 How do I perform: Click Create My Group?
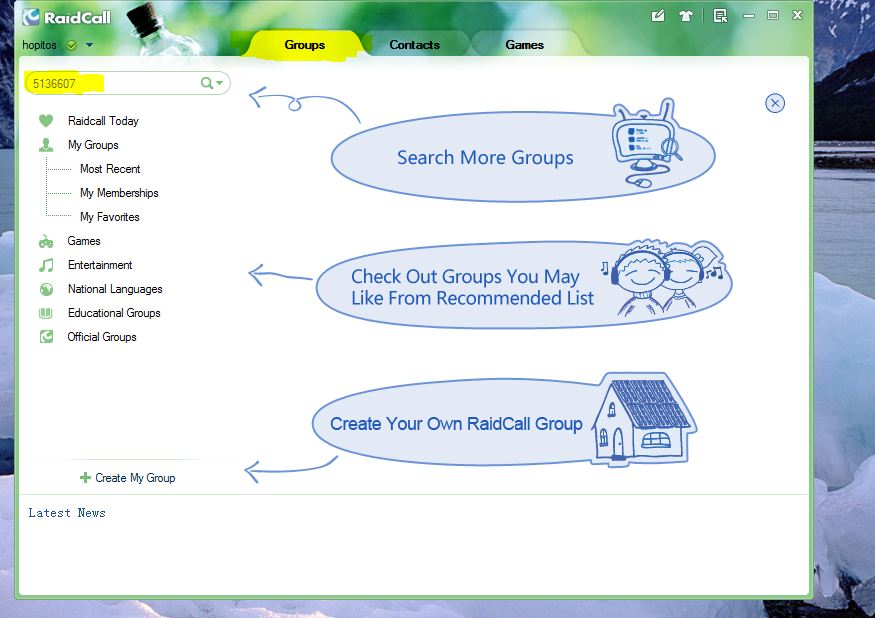pyautogui.click(x=135, y=478)
